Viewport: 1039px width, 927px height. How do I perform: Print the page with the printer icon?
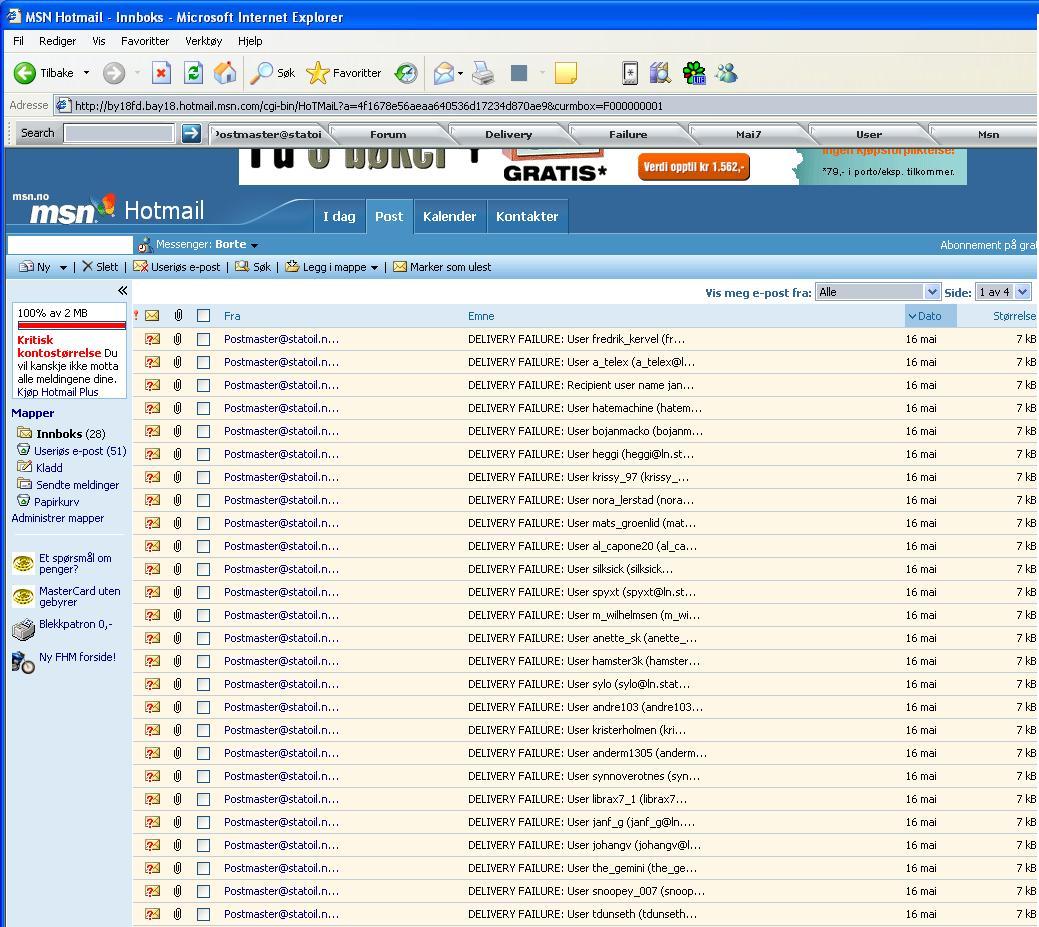[483, 73]
